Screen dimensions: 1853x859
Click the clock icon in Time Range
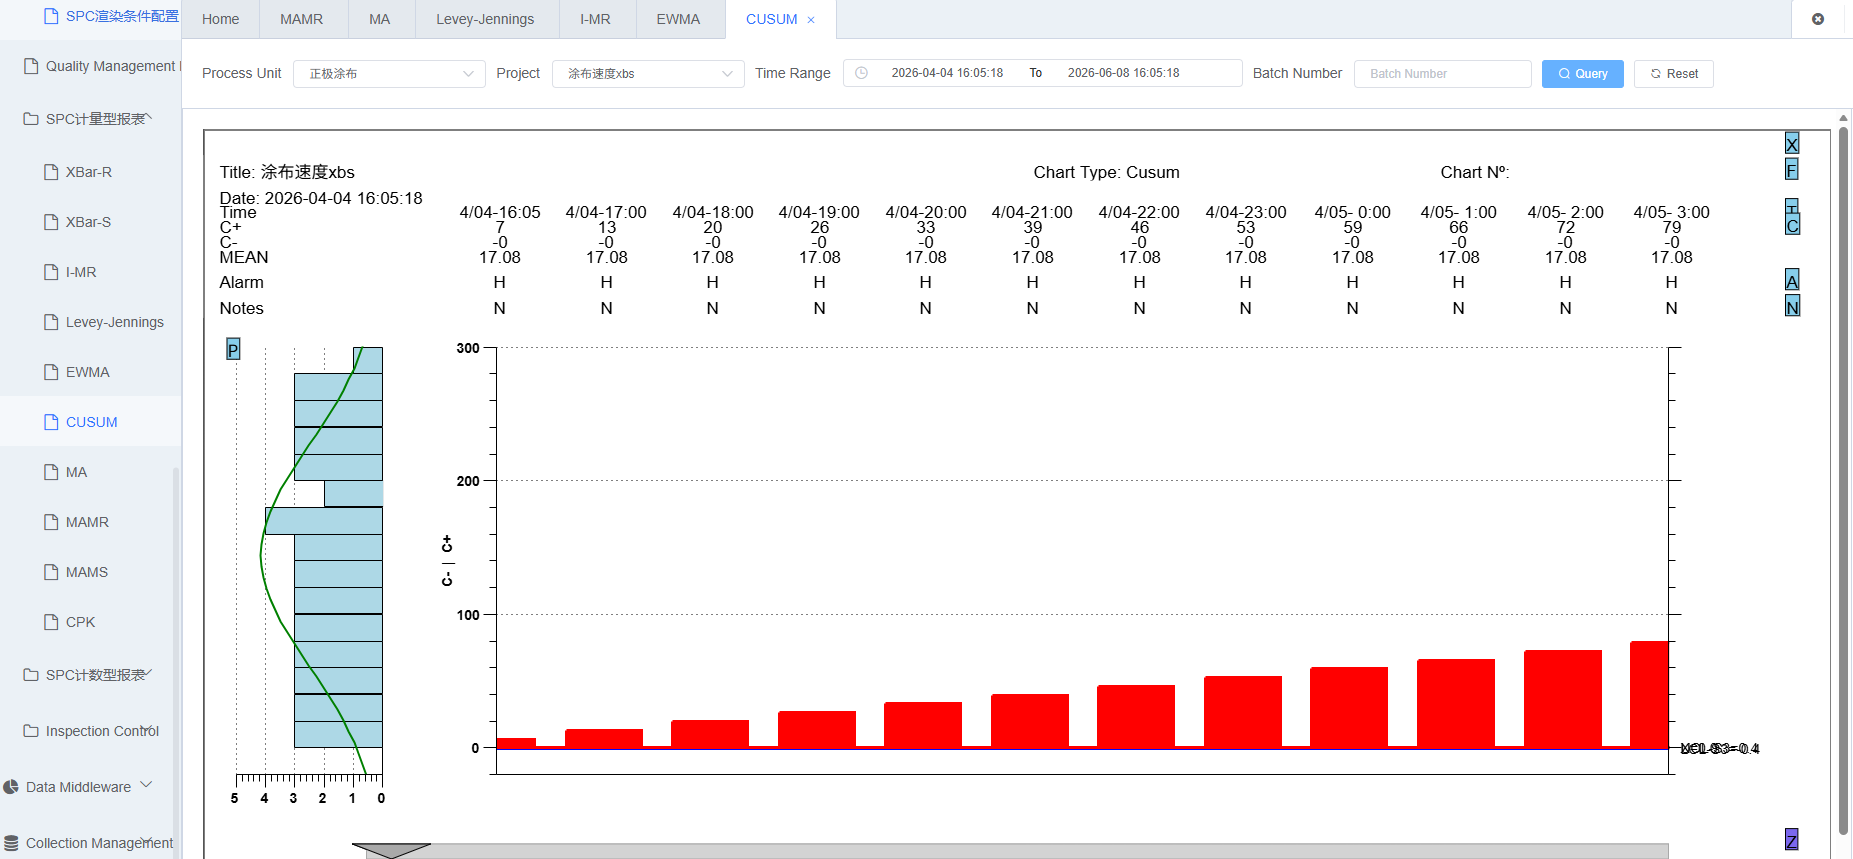[x=861, y=73]
